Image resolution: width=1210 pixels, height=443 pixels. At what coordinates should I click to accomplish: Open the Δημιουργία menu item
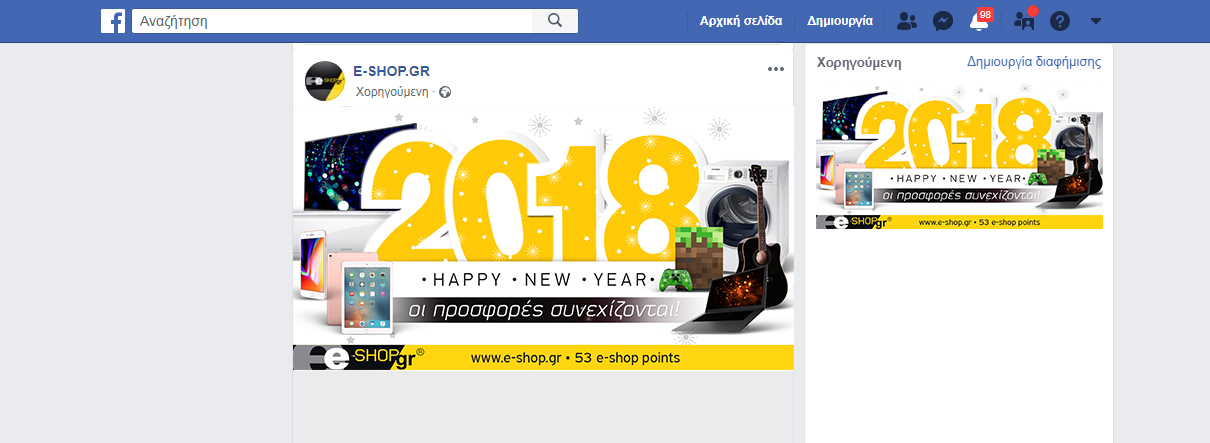click(x=839, y=20)
